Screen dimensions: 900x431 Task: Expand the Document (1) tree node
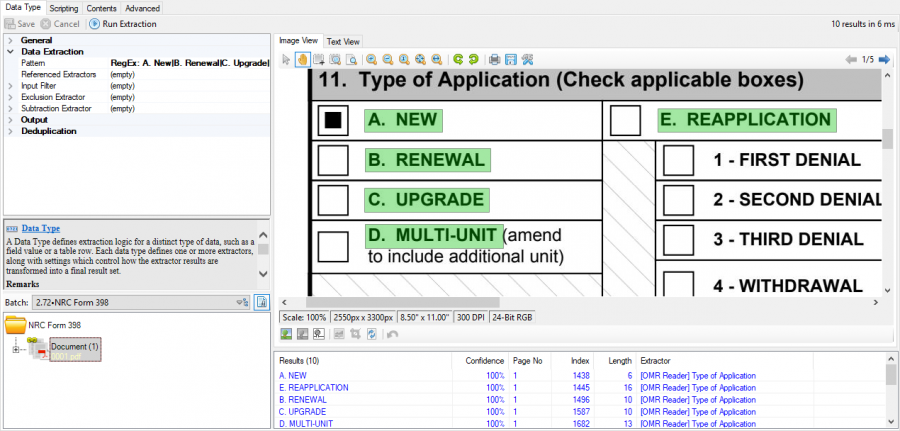tap(16, 348)
